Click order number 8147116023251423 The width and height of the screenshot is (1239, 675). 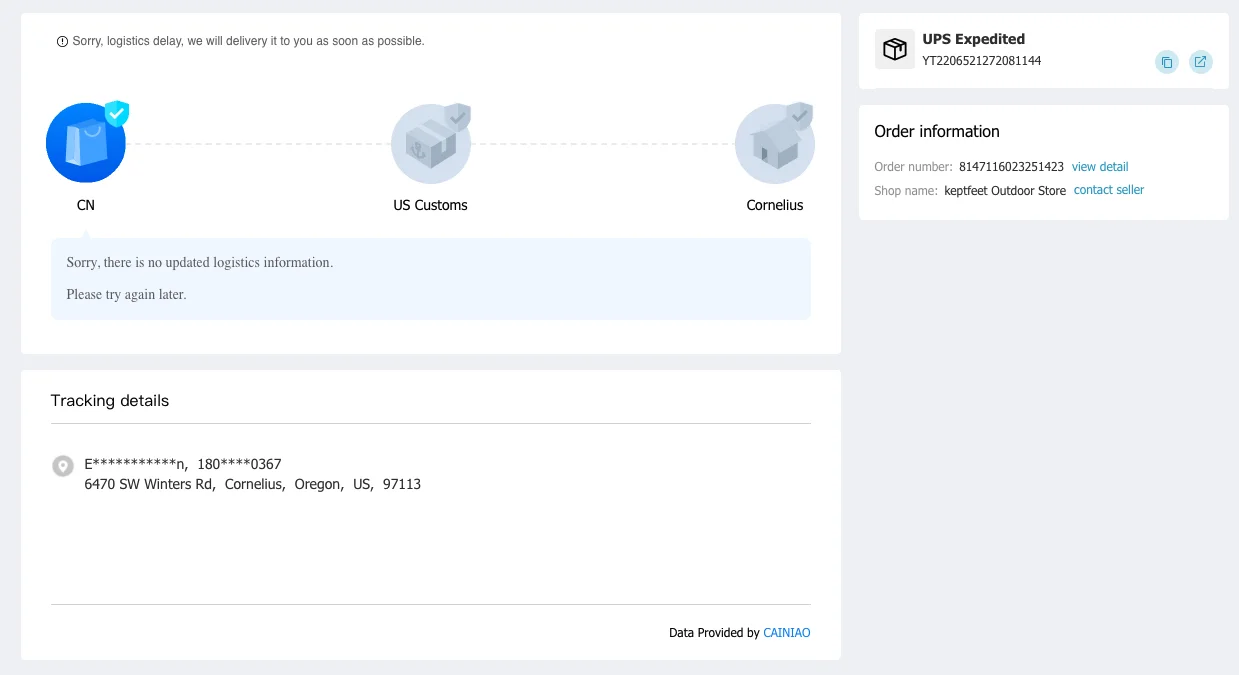[1011, 167]
